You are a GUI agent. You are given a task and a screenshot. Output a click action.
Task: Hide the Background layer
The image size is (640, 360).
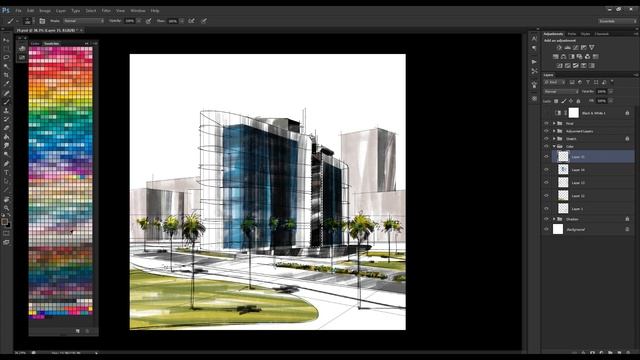coord(547,229)
